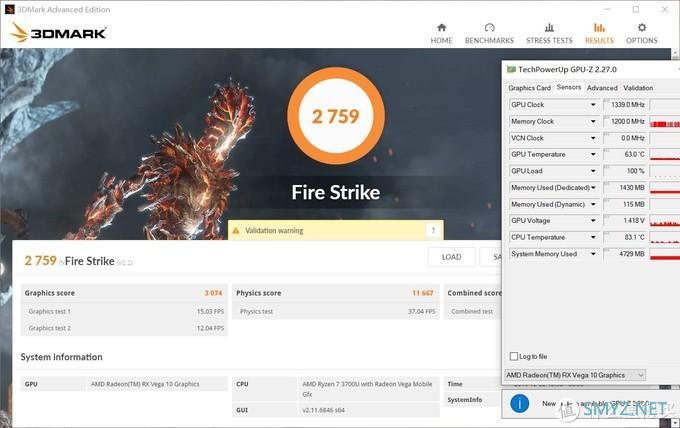Image resolution: width=680 pixels, height=428 pixels.
Task: Click the blue info icon in update notice
Action: pos(520,404)
